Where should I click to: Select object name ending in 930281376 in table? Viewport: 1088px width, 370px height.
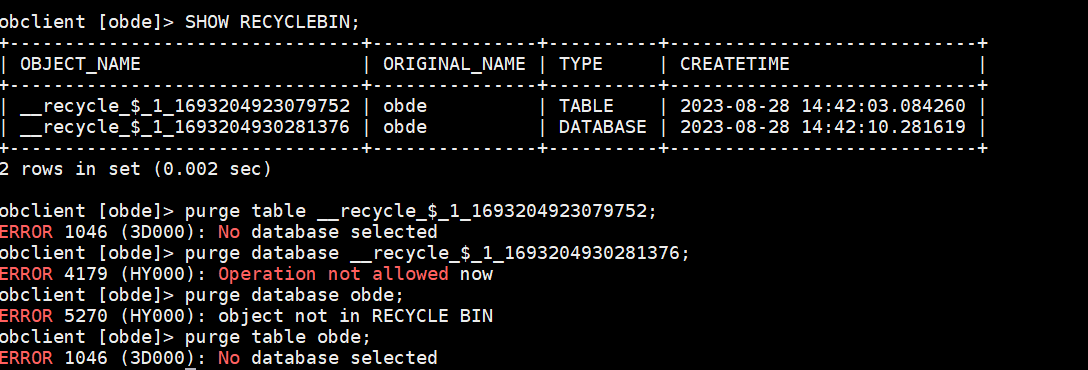pyautogui.click(x=185, y=128)
